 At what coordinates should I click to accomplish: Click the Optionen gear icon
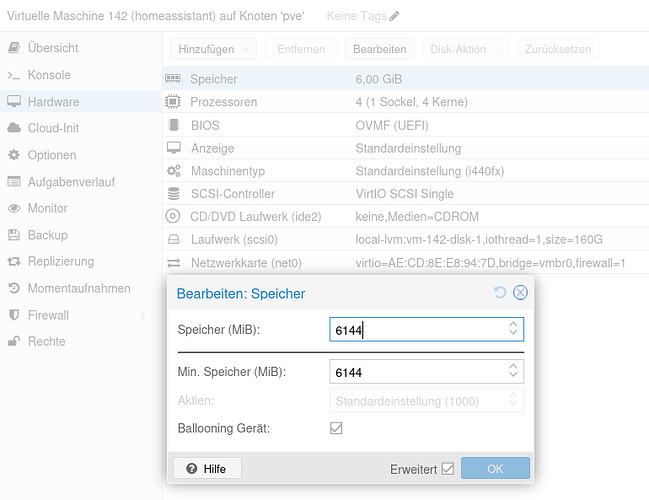pyautogui.click(x=14, y=155)
